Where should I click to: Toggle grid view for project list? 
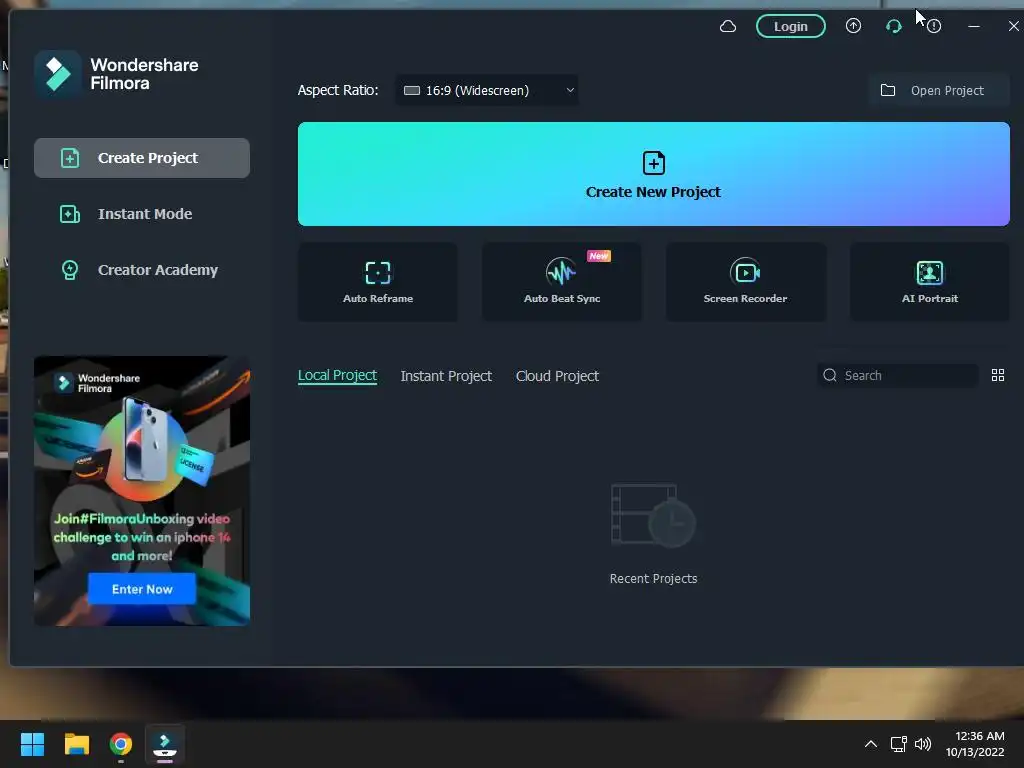pos(997,376)
